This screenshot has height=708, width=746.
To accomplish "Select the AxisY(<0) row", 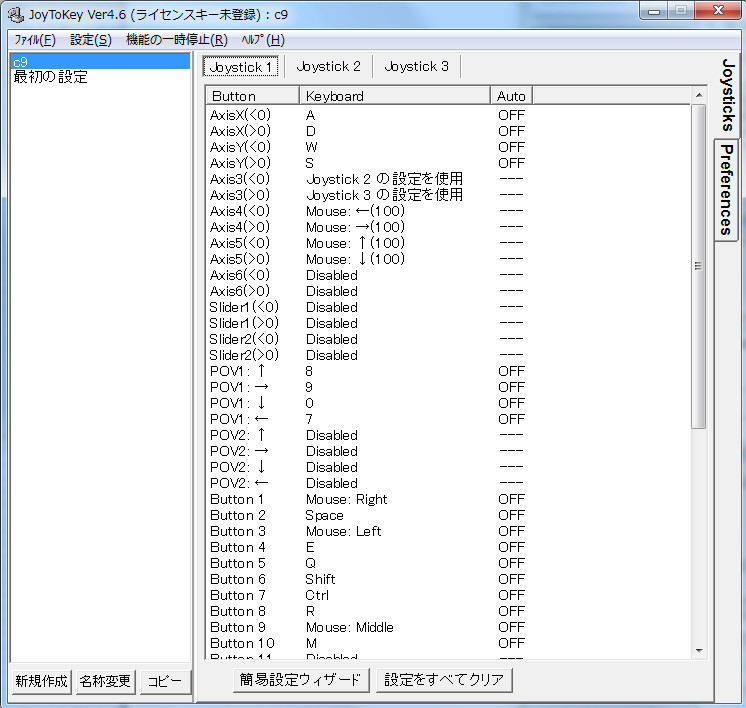I will (449, 147).
